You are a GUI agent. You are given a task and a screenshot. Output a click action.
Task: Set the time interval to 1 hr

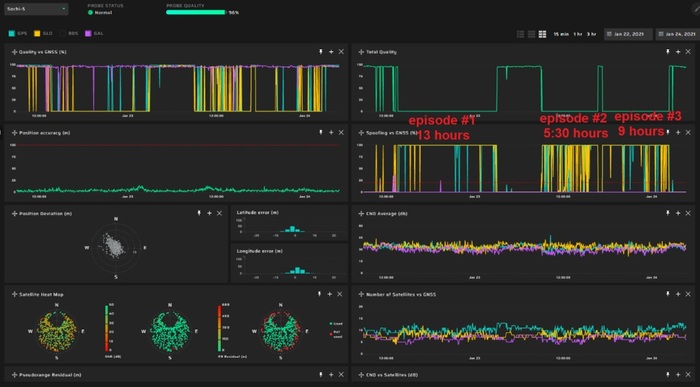[578, 34]
